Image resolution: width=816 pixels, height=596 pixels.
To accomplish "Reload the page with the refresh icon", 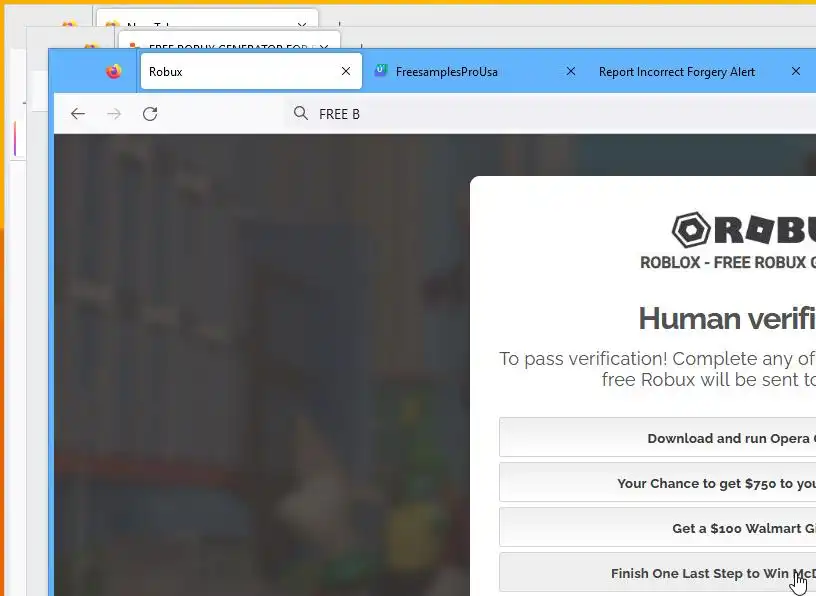I will pos(150,113).
